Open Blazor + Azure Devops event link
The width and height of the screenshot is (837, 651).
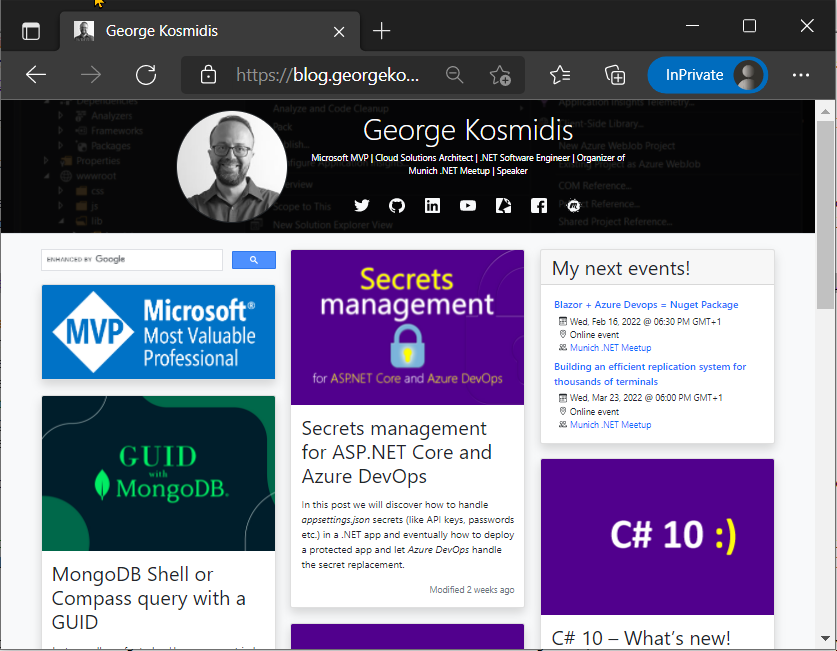coord(646,305)
